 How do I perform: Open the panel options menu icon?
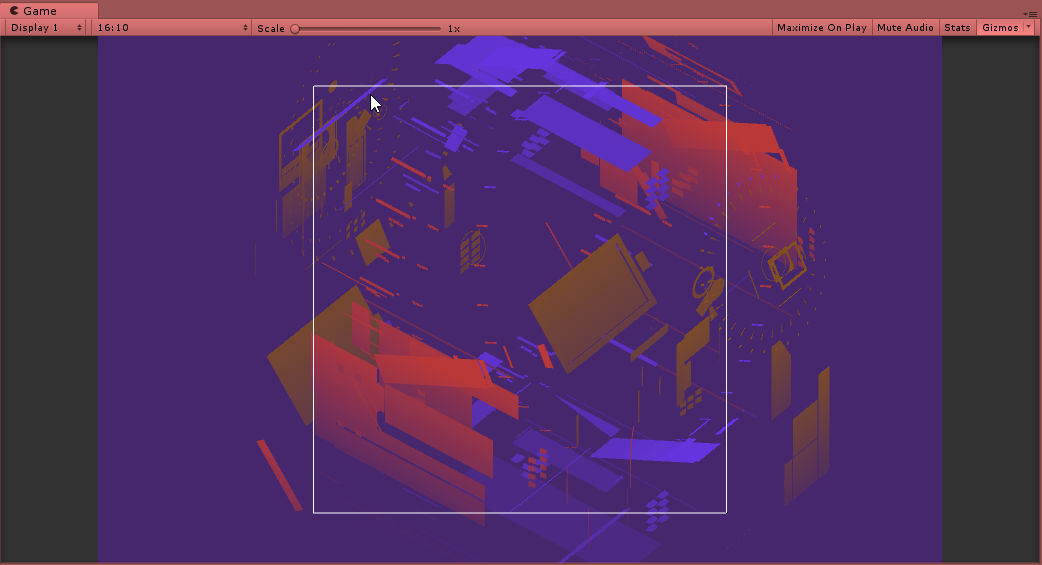(x=1032, y=14)
